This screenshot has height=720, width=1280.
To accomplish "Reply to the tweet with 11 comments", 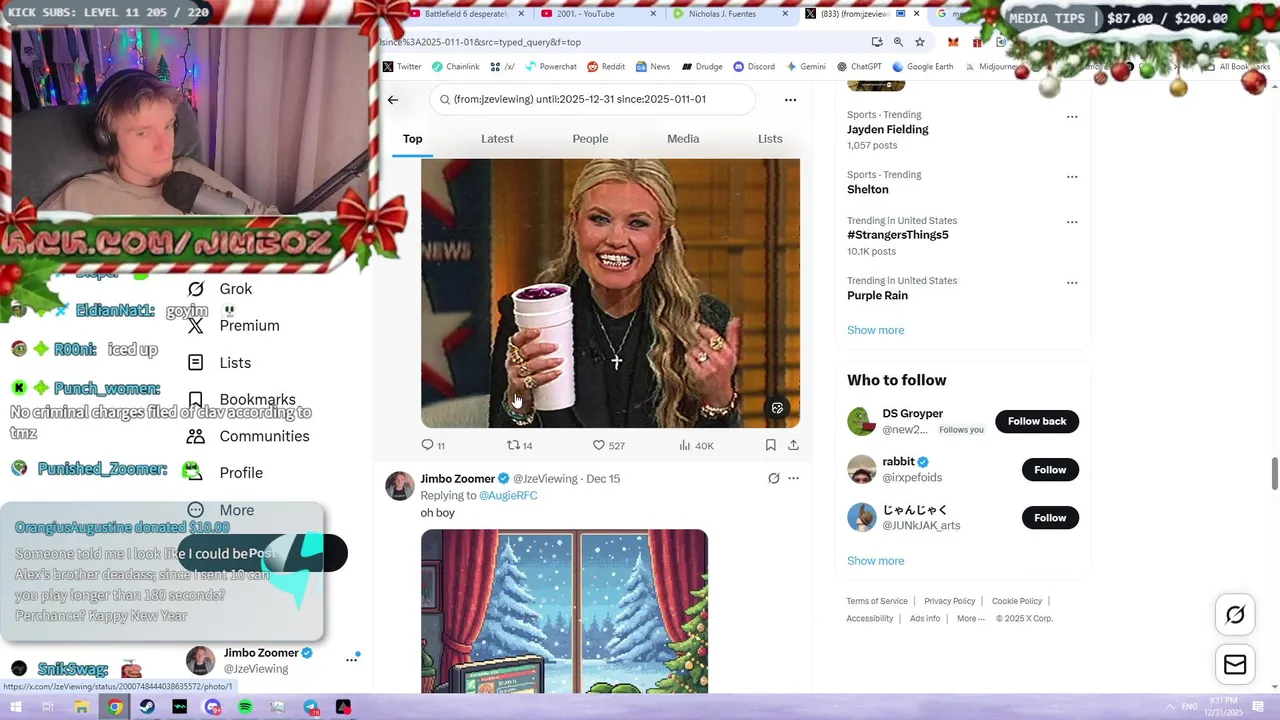I will [x=433, y=445].
